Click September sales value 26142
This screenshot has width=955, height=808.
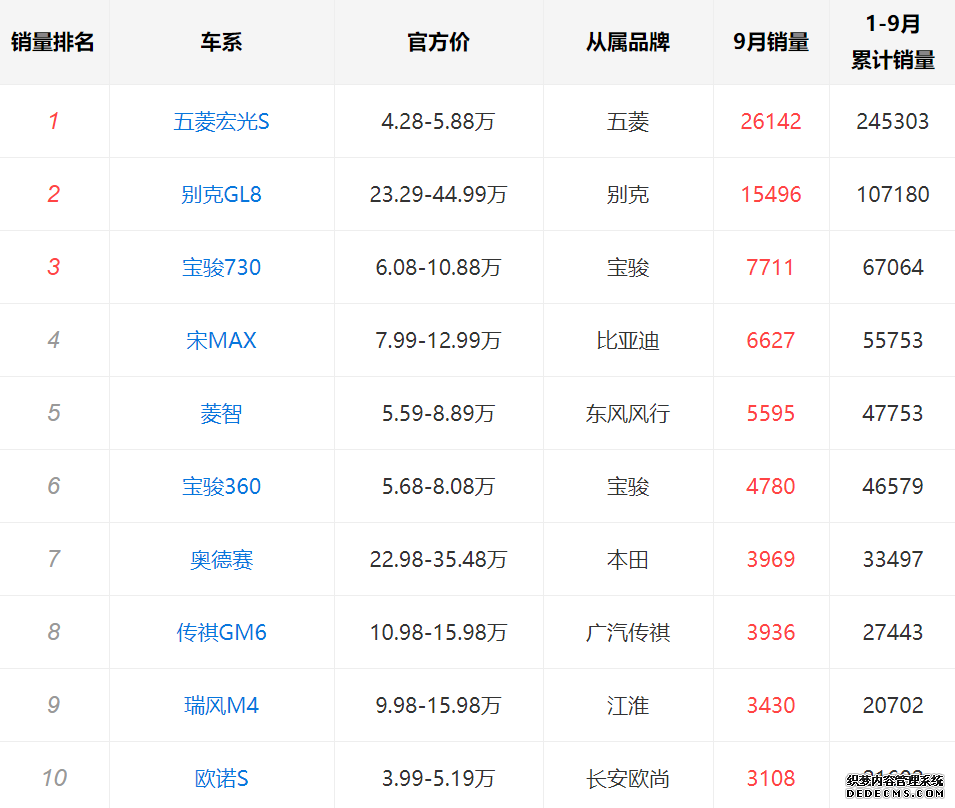pos(771,122)
